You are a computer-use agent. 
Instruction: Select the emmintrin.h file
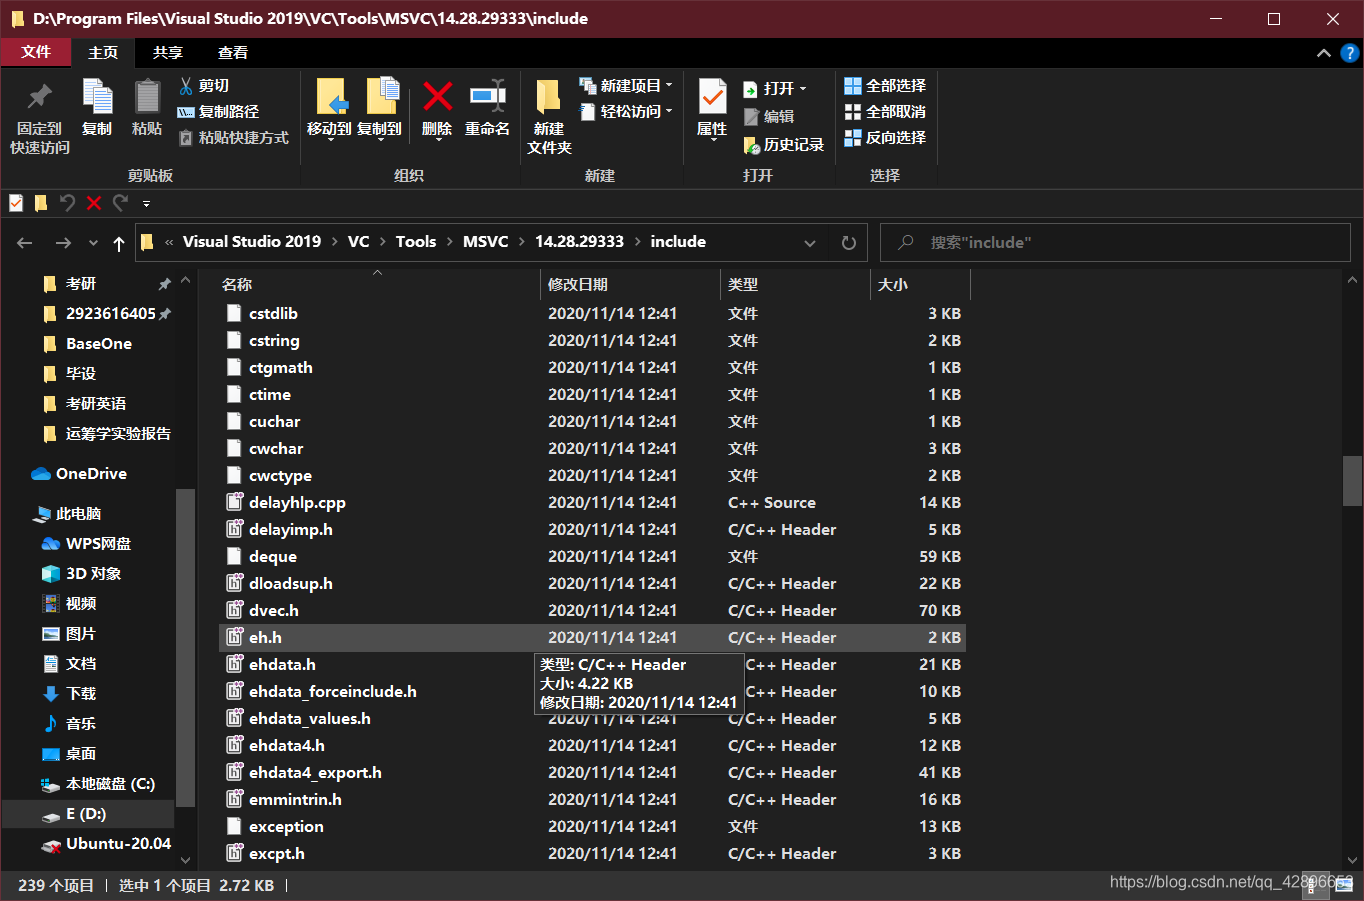click(x=294, y=800)
